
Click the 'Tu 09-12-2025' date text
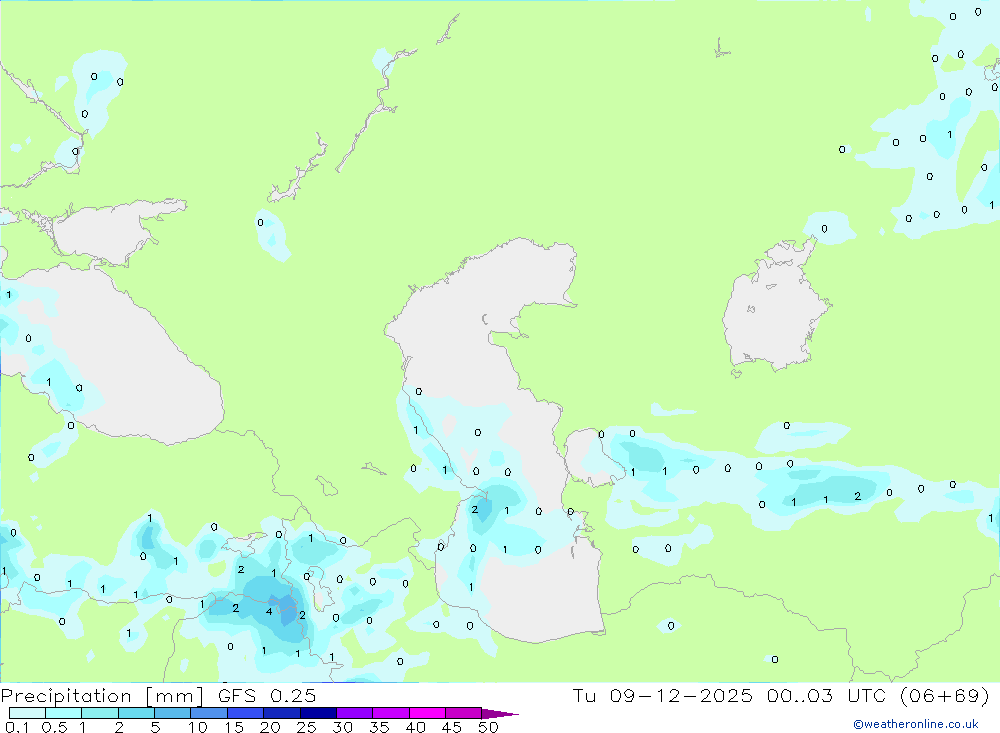point(663,695)
